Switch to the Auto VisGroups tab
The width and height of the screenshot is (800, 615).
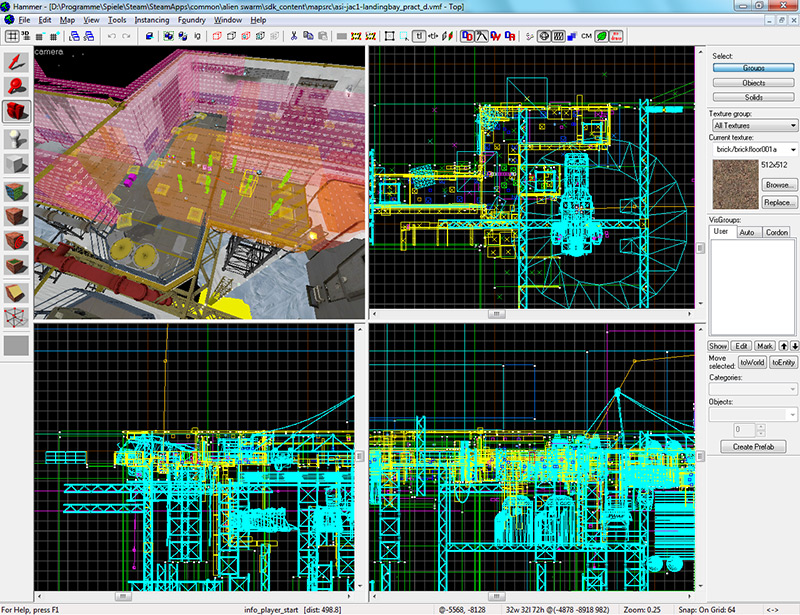coord(747,232)
